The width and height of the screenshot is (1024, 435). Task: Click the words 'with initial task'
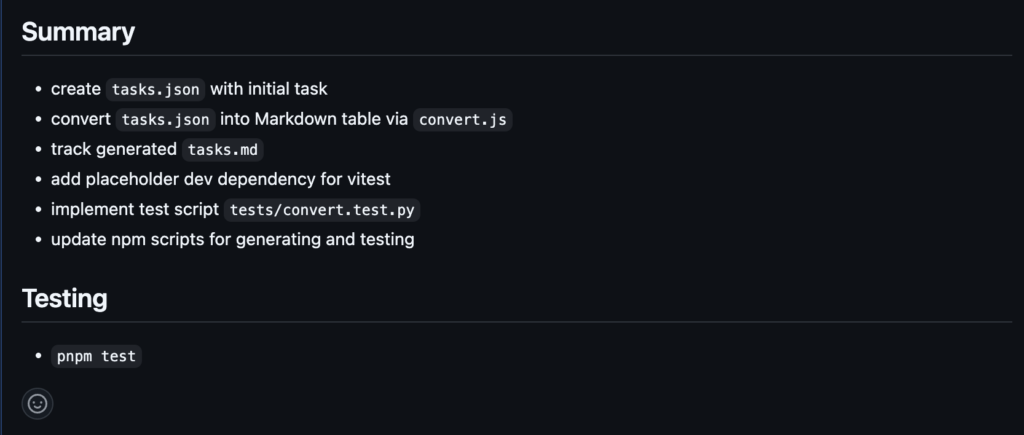tap(268, 89)
